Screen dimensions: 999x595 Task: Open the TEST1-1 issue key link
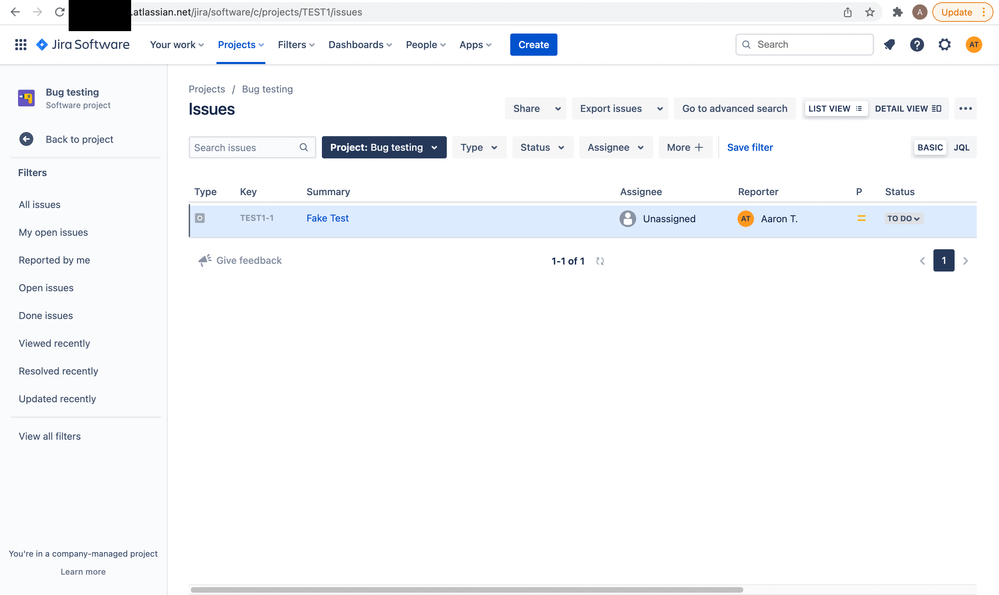click(257, 218)
